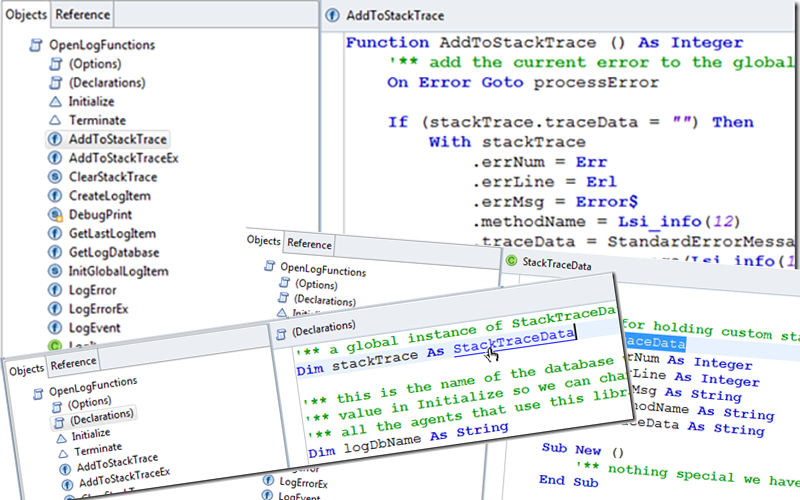Click function icon beside GetLogDatabase
Viewport: 800px width, 500px height.
tap(55, 253)
